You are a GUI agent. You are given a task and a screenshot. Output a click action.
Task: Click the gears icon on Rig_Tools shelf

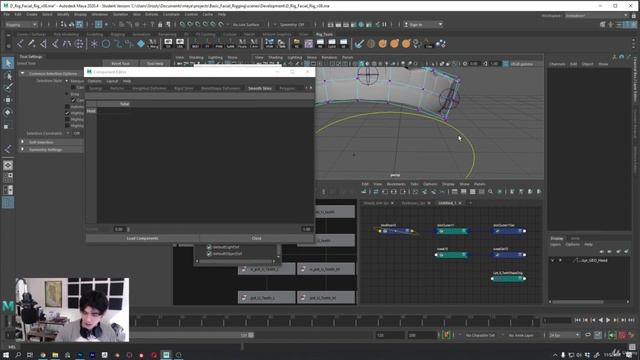pos(417,44)
